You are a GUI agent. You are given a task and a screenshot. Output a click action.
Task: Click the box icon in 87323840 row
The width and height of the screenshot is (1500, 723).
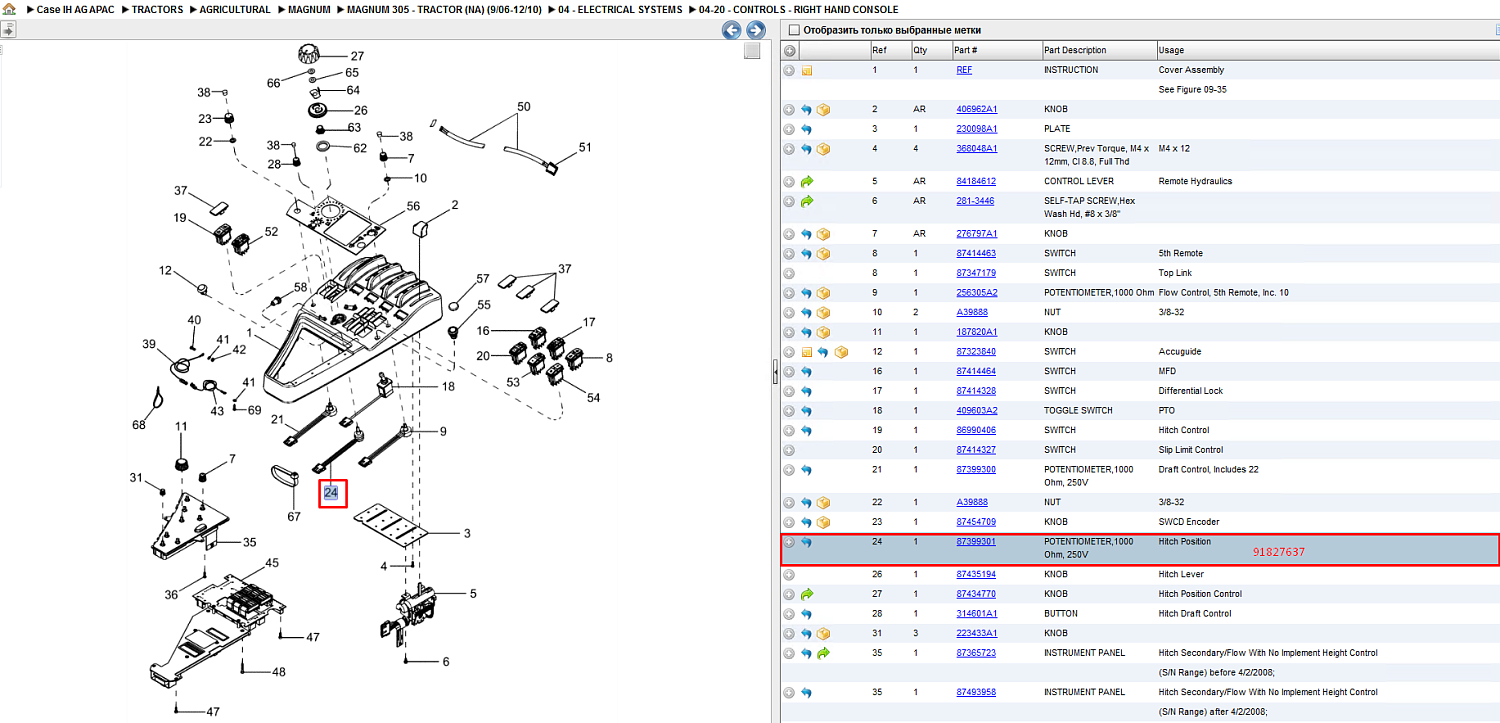point(840,352)
